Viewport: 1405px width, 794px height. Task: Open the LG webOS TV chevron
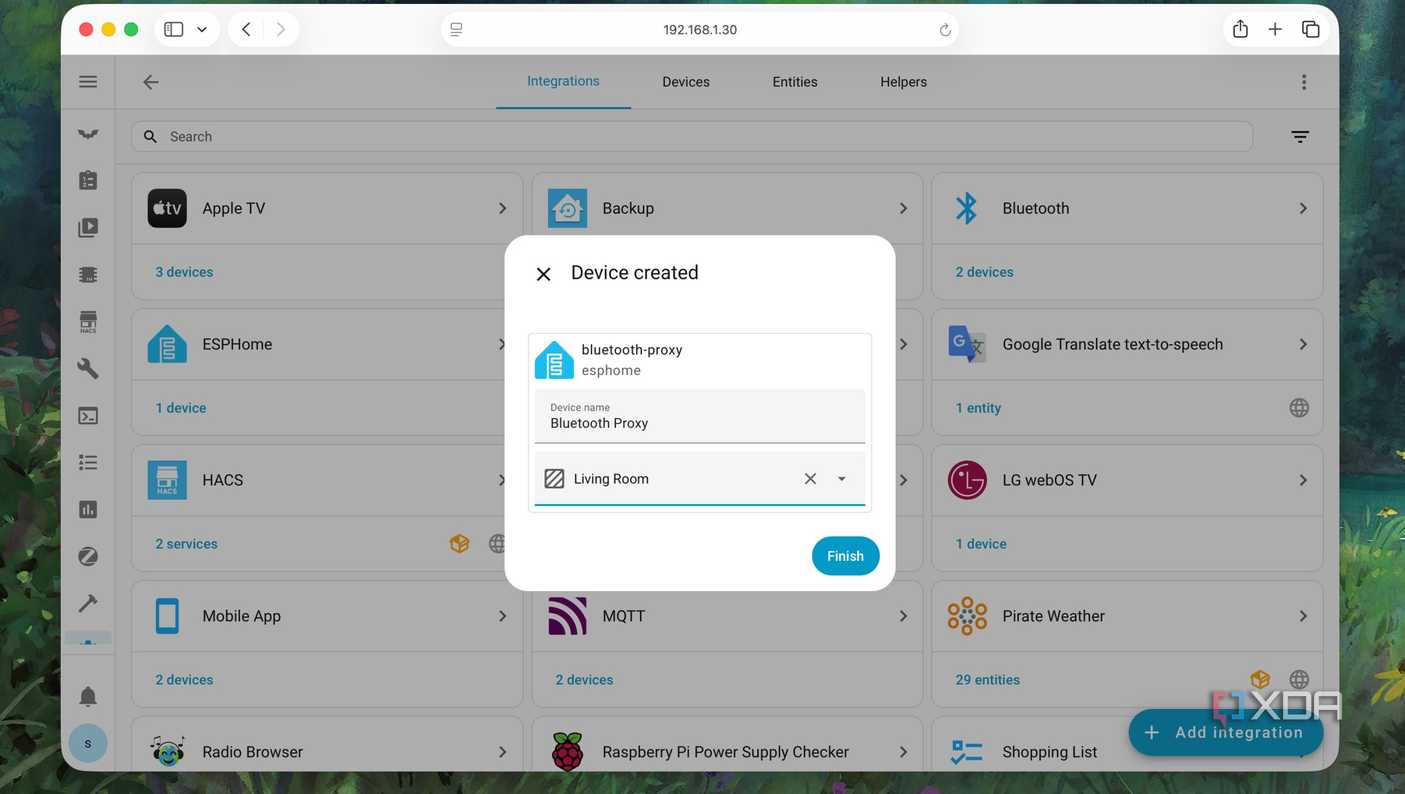(x=1303, y=480)
